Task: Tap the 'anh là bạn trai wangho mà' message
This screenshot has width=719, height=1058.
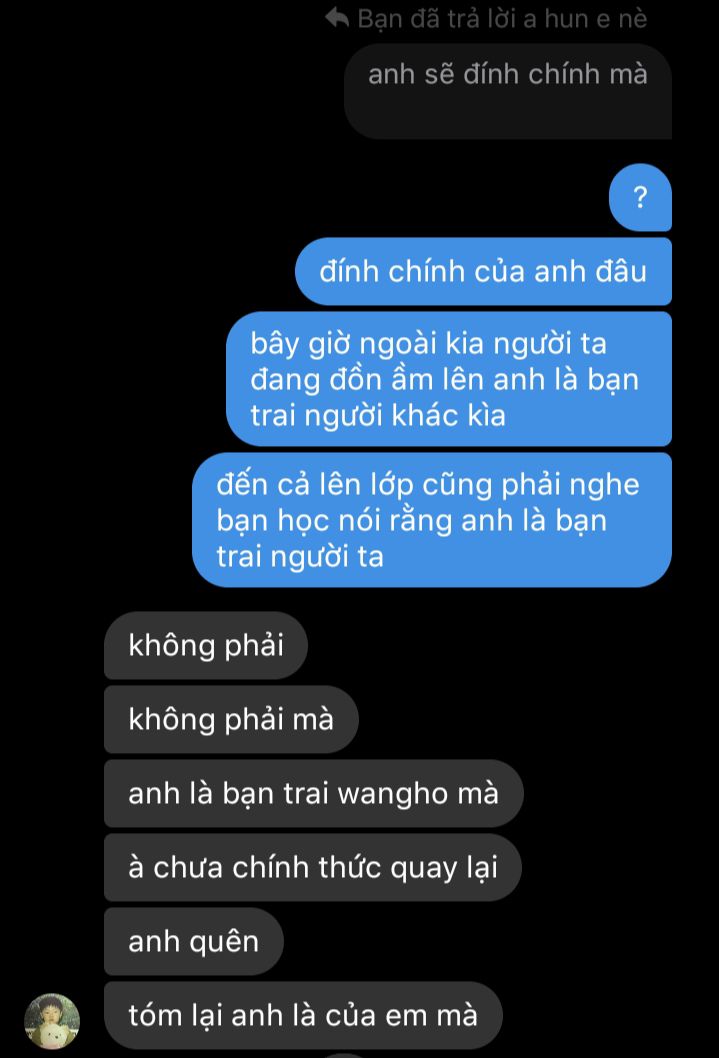Action: (314, 794)
